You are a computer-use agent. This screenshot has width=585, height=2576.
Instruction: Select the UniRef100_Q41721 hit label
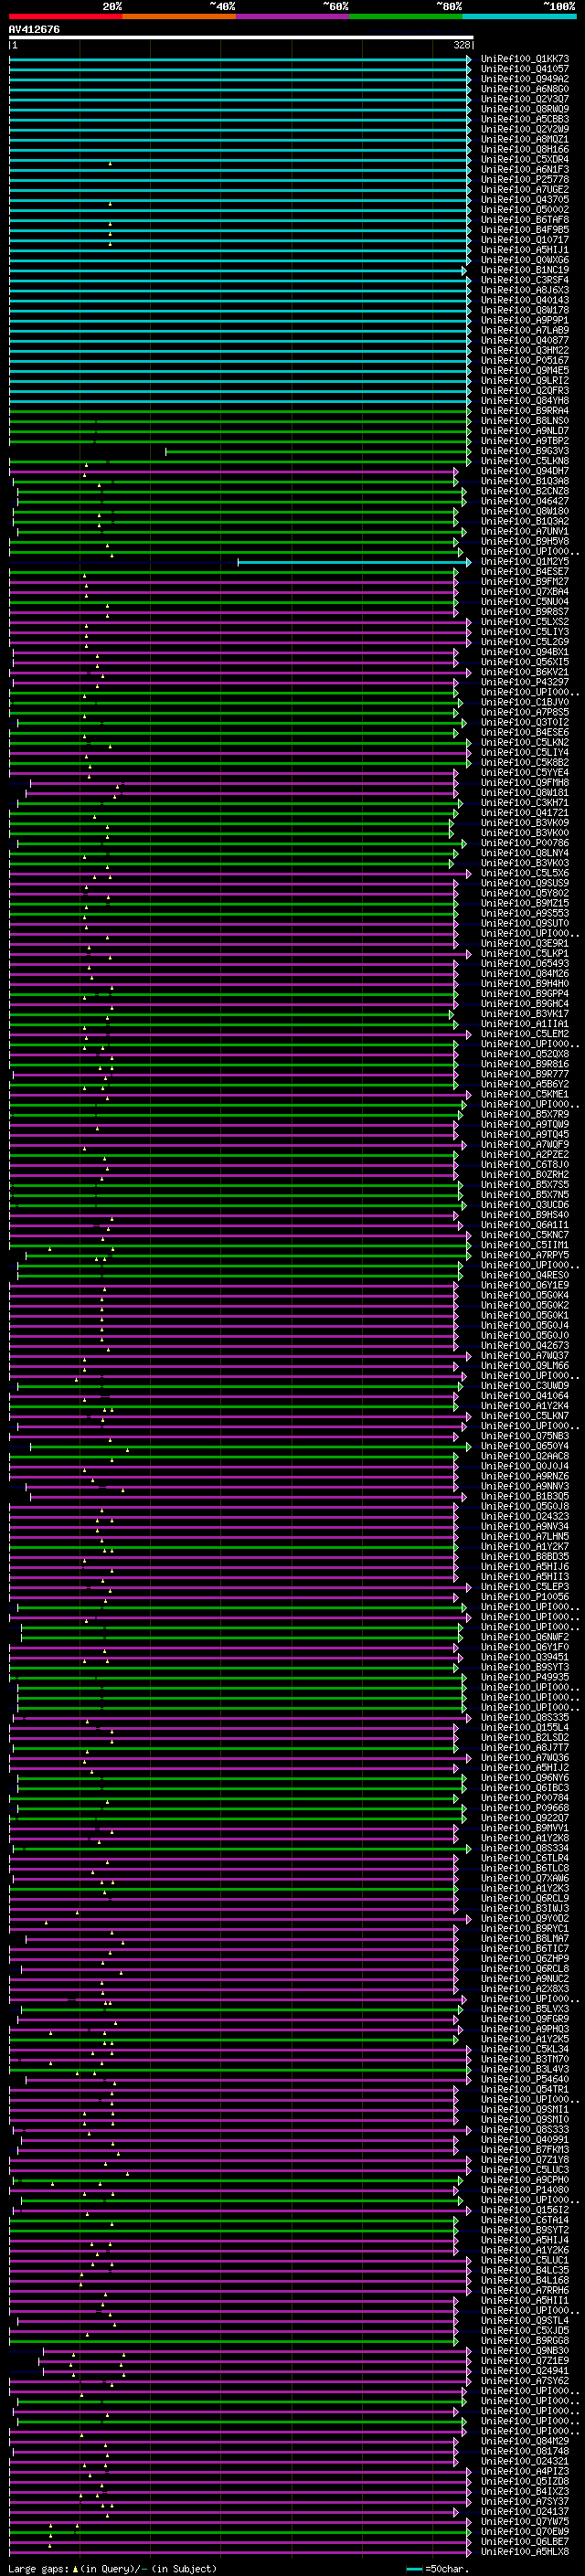(525, 813)
